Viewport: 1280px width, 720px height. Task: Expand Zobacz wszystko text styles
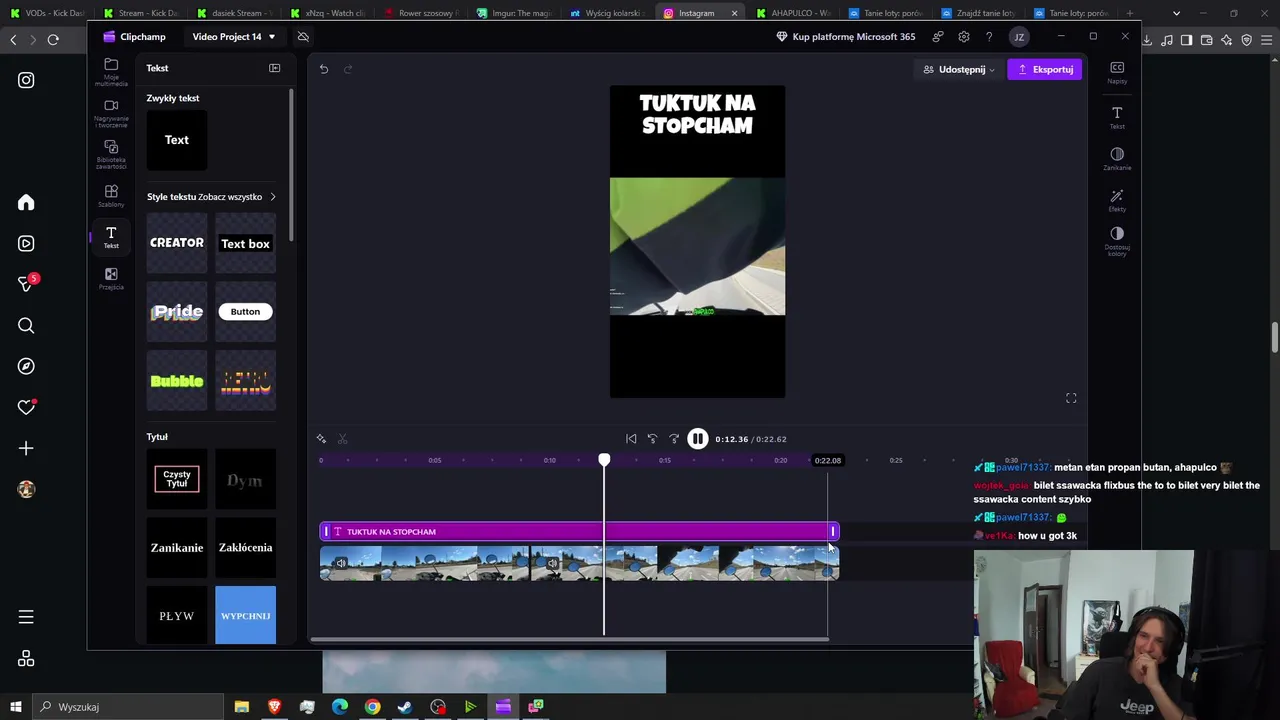click(x=237, y=197)
